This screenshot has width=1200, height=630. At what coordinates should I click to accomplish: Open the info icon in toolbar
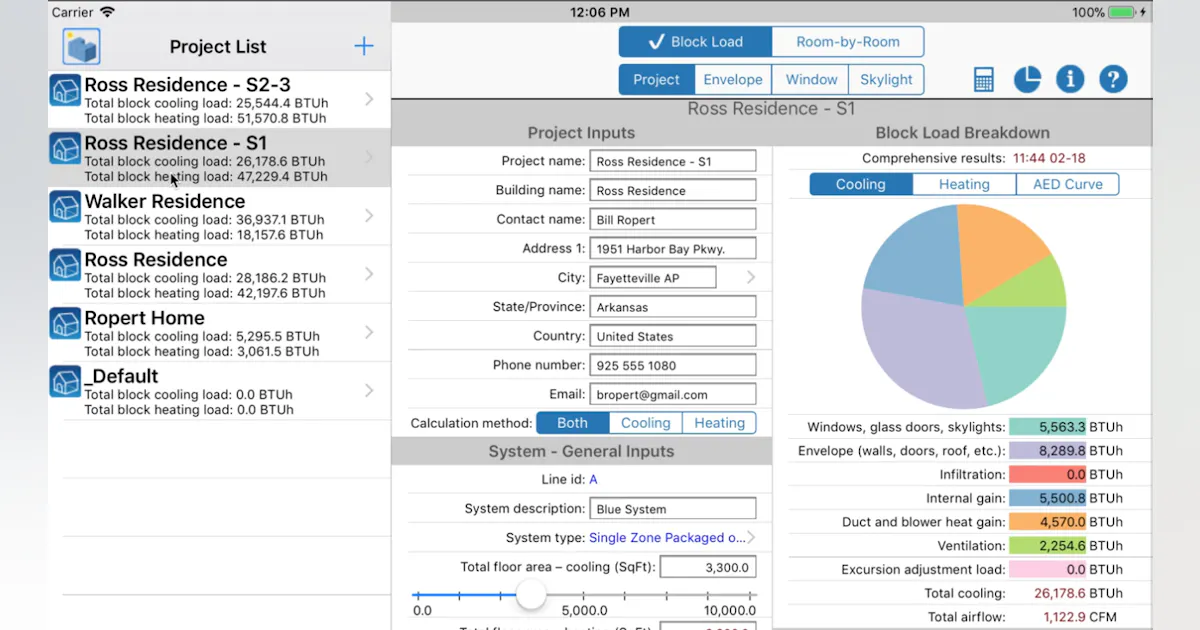(1070, 80)
